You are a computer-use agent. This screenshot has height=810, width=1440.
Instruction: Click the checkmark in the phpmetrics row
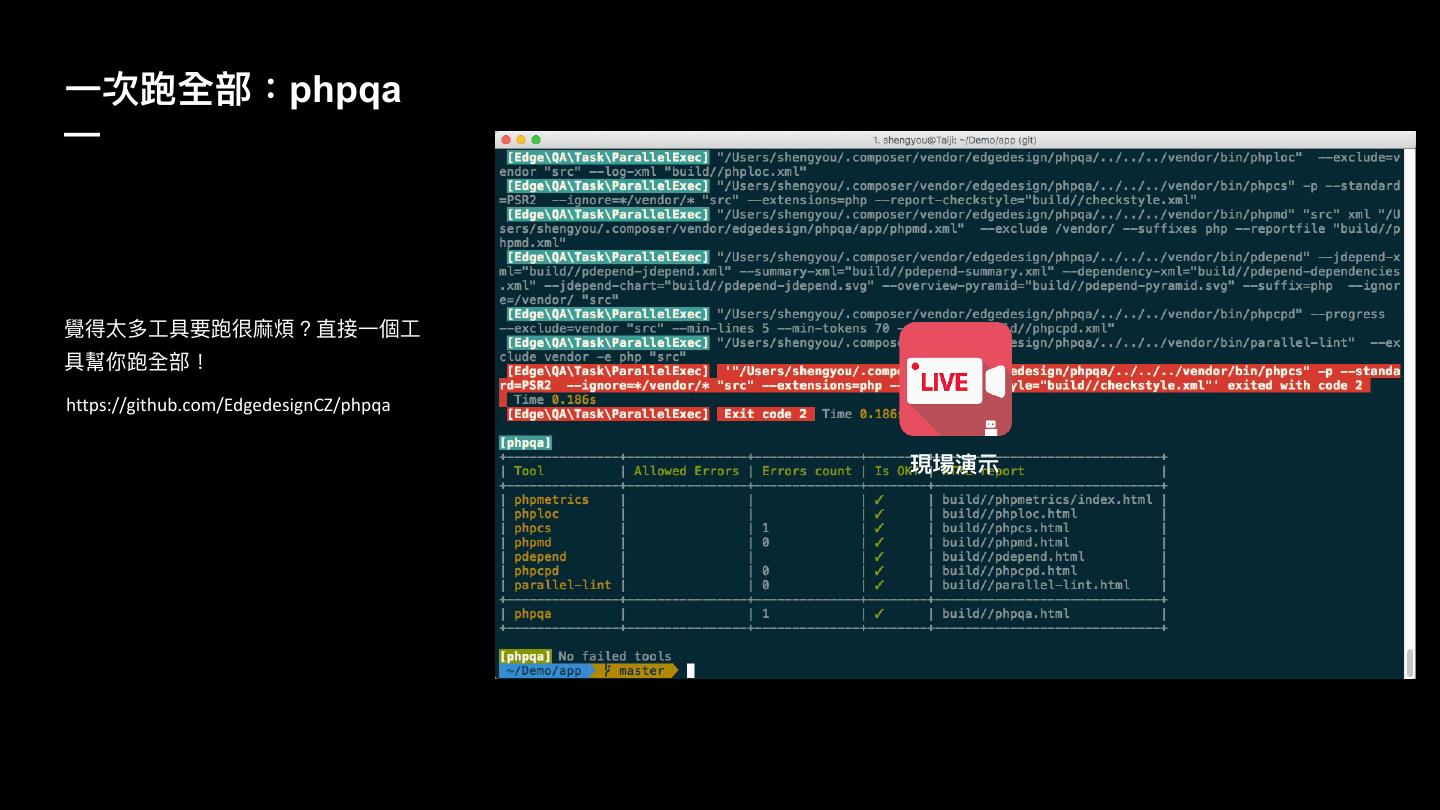(879, 500)
